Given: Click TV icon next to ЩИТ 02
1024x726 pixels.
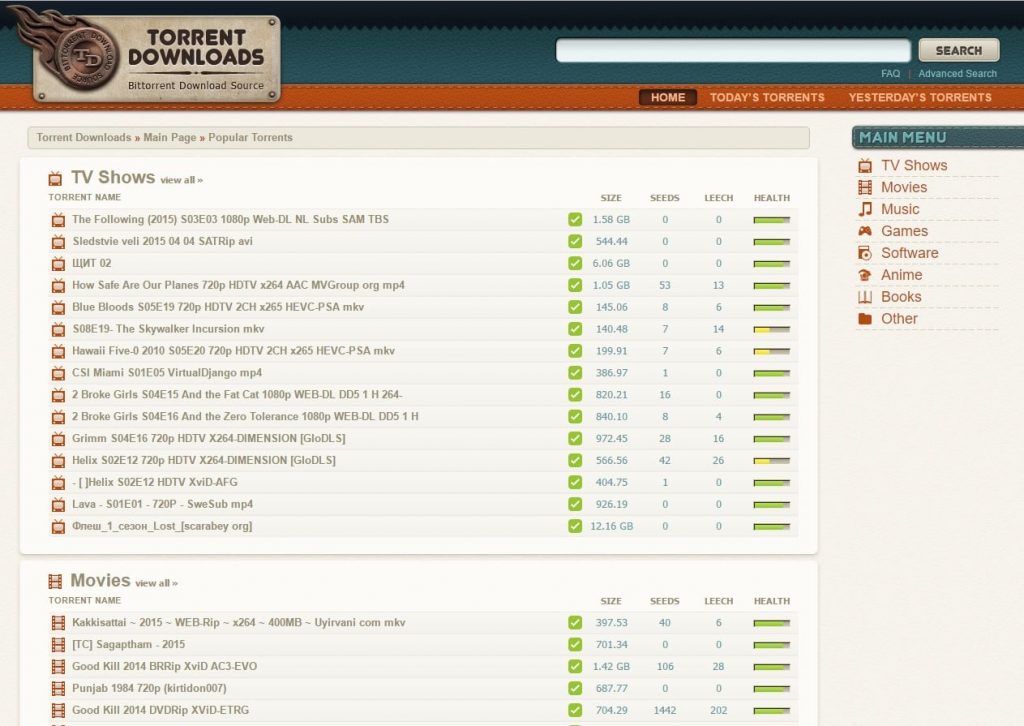Looking at the screenshot, I should tap(58, 264).
